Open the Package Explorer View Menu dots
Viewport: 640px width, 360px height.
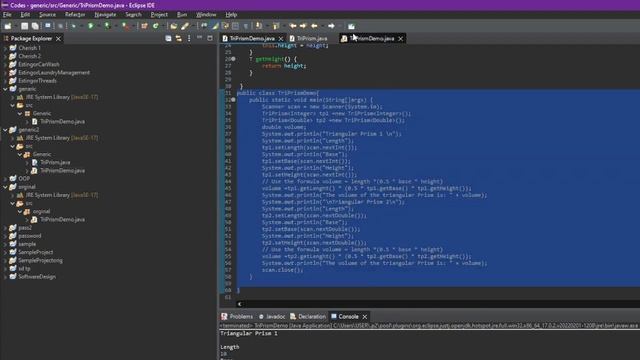point(189,38)
